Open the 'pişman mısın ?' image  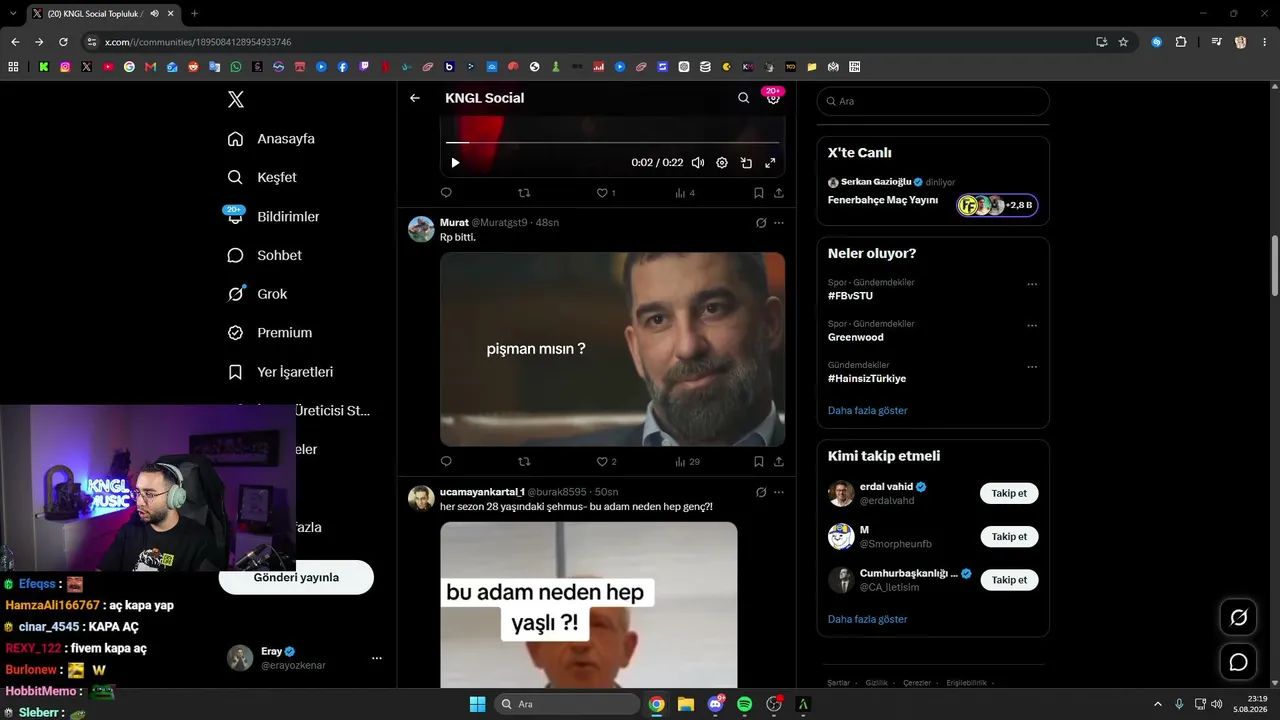[612, 349]
